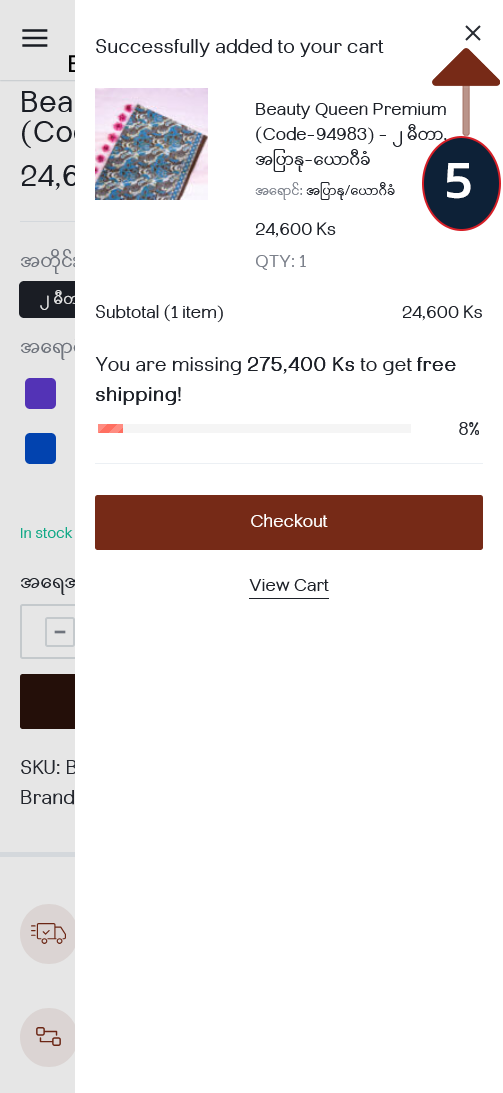The width and height of the screenshot is (503, 1093).
Task: Click the delivery truck icon
Action: coord(48,933)
